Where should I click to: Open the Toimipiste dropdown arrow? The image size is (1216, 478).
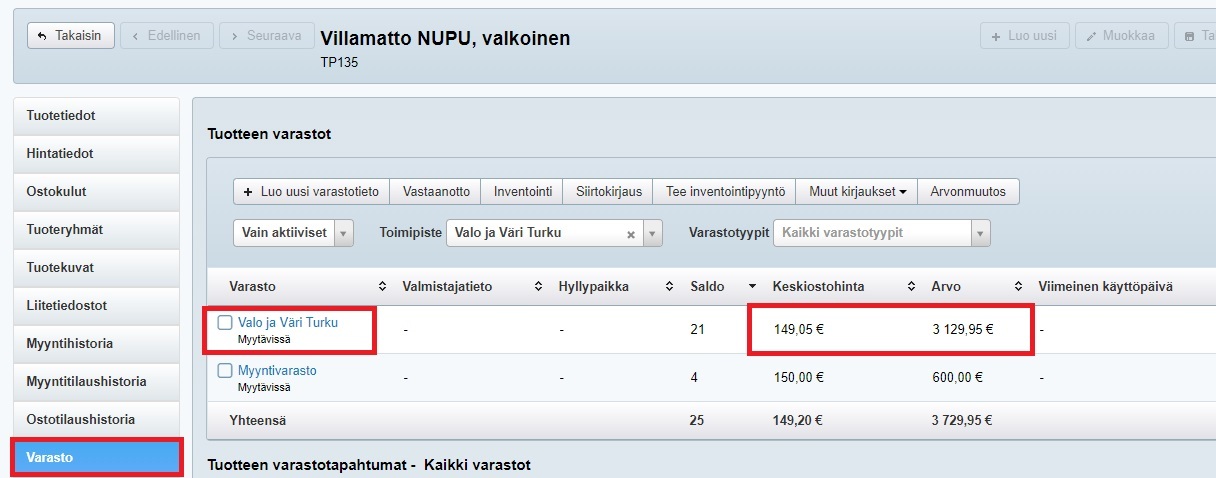click(x=652, y=233)
